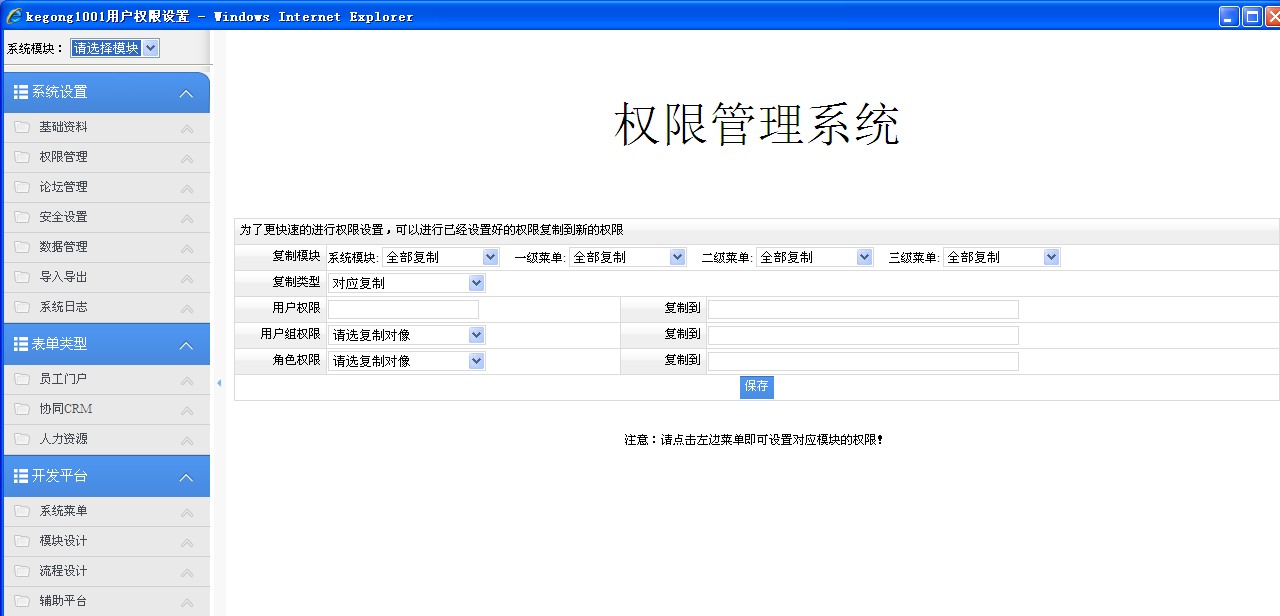
Task: Click the list icon on 系统设置 header
Action: point(20,92)
